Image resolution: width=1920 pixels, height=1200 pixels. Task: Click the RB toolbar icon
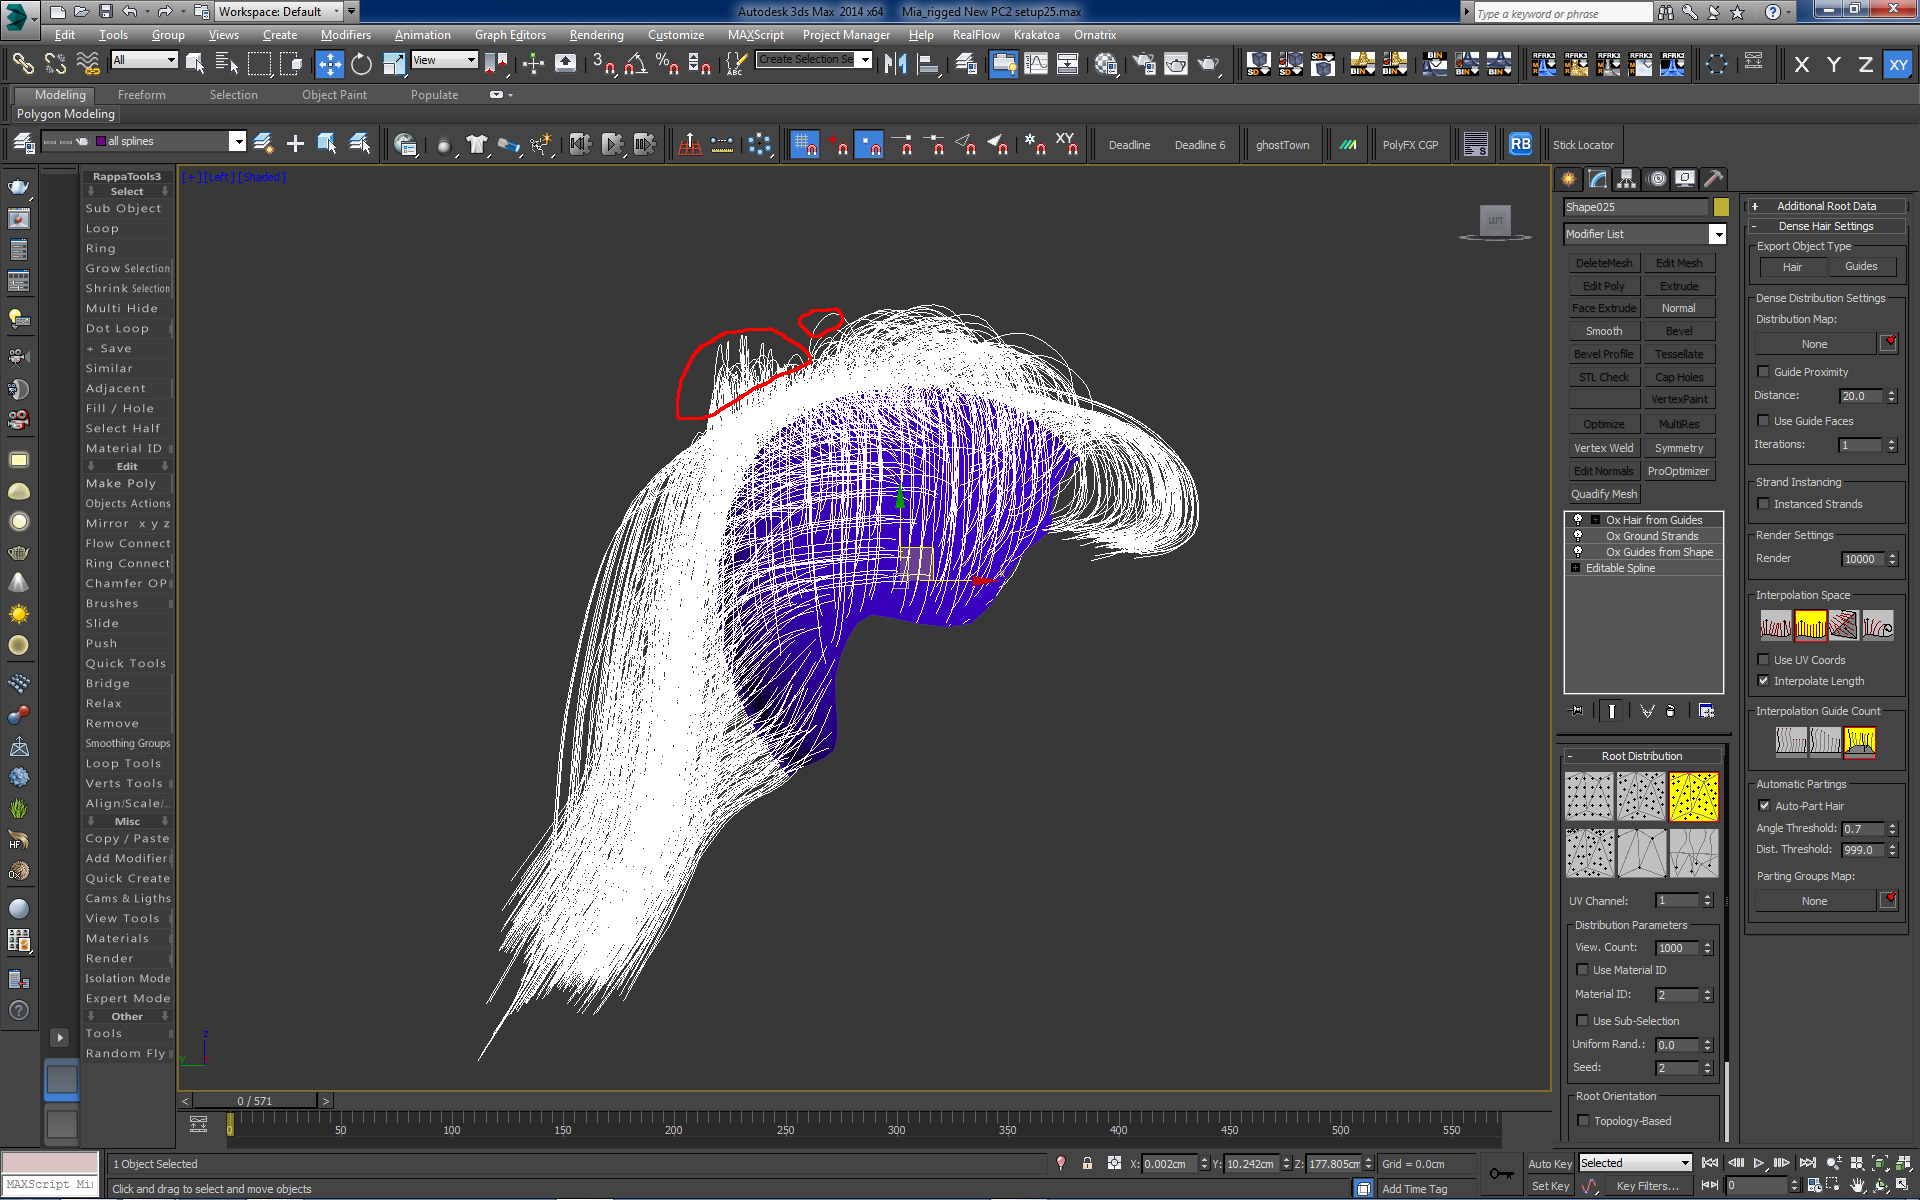(1520, 144)
